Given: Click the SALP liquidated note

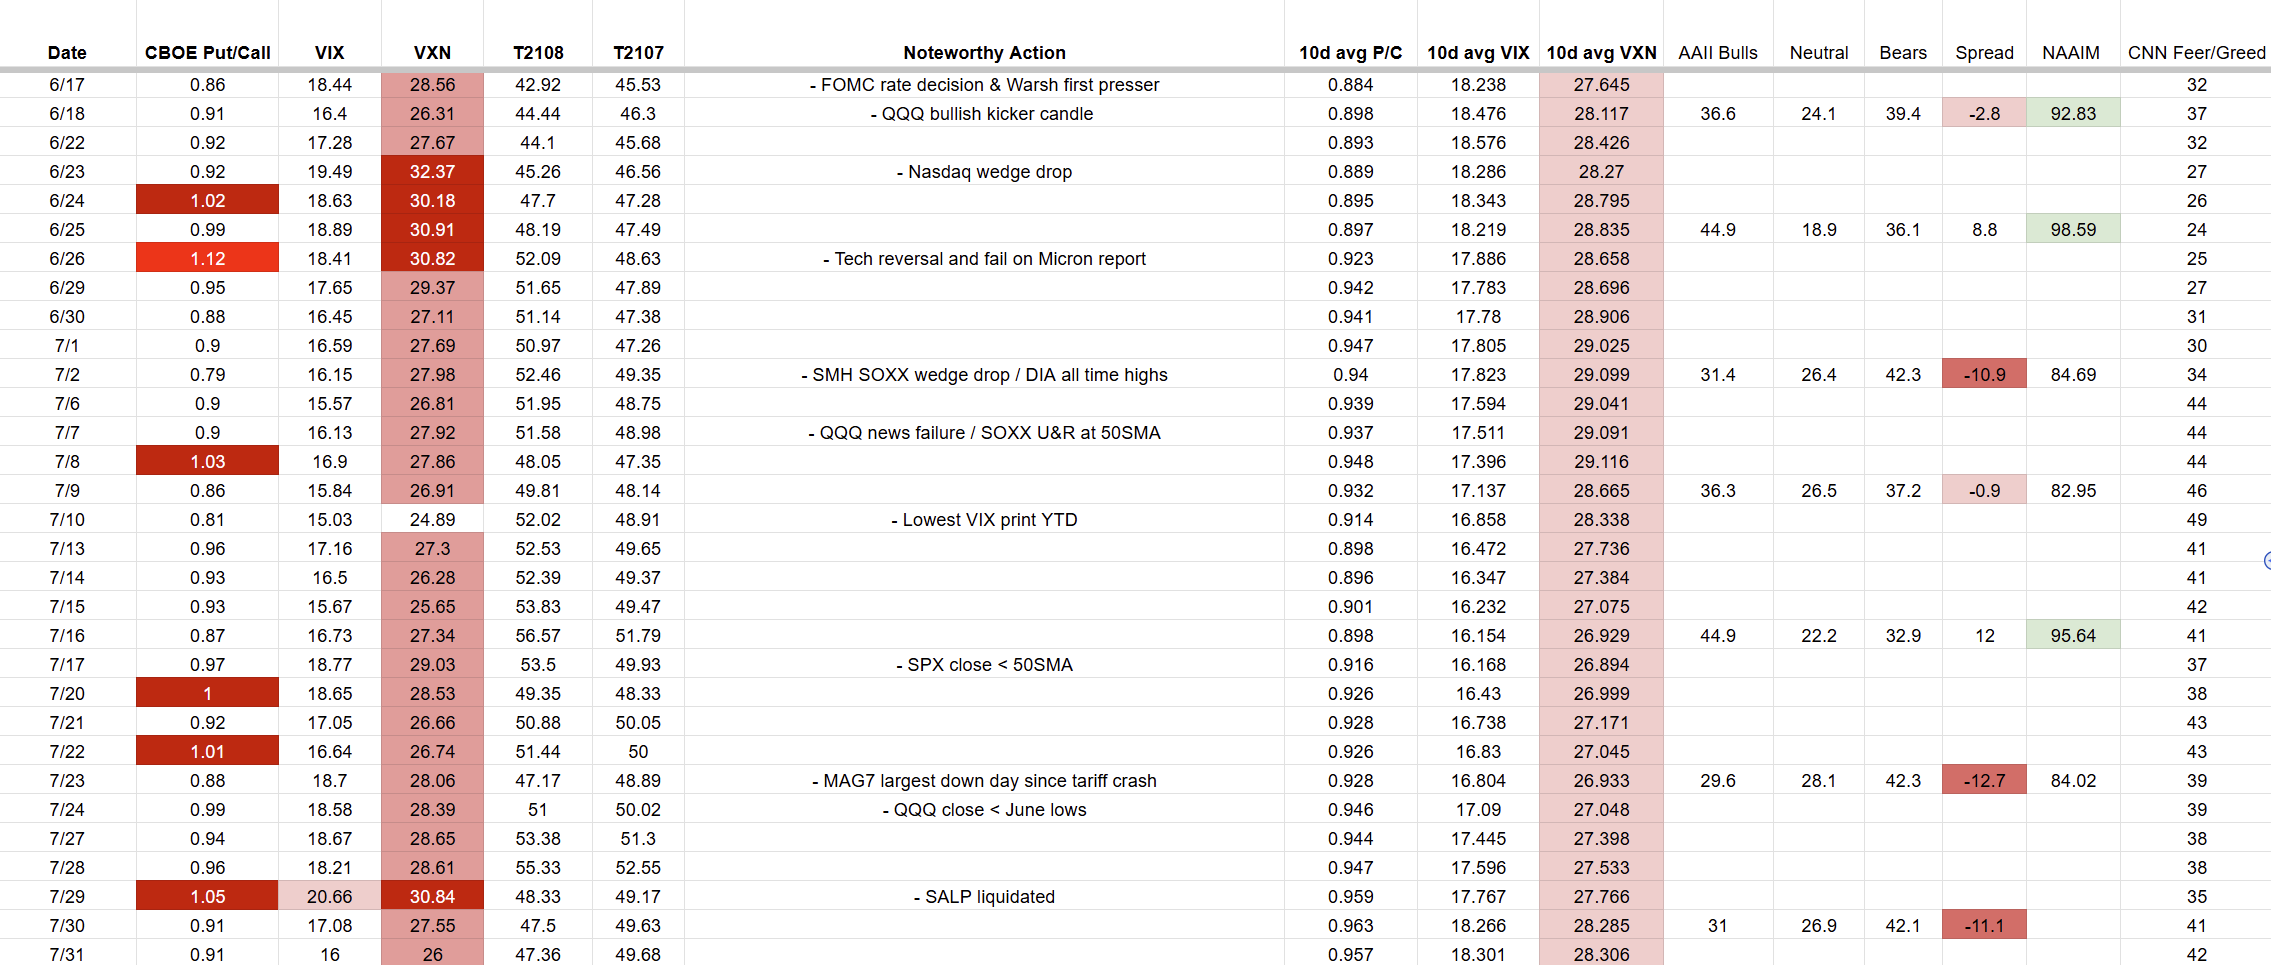Looking at the screenshot, I should point(984,897).
